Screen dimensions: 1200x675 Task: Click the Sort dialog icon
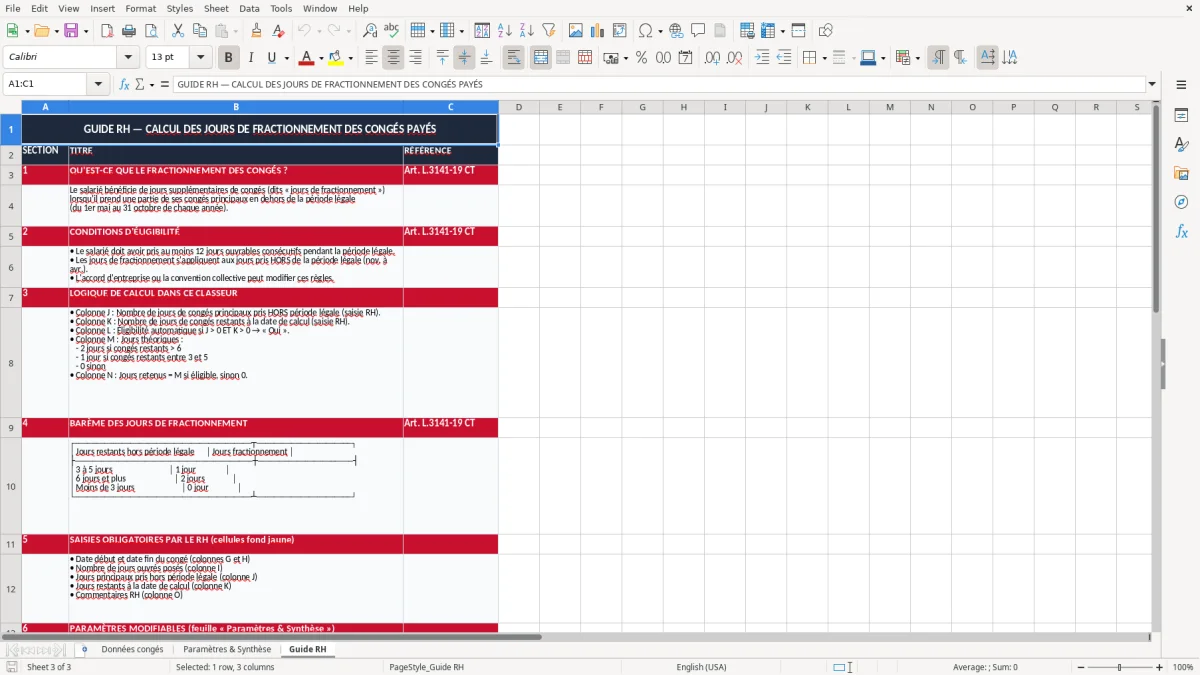[x=482, y=31]
